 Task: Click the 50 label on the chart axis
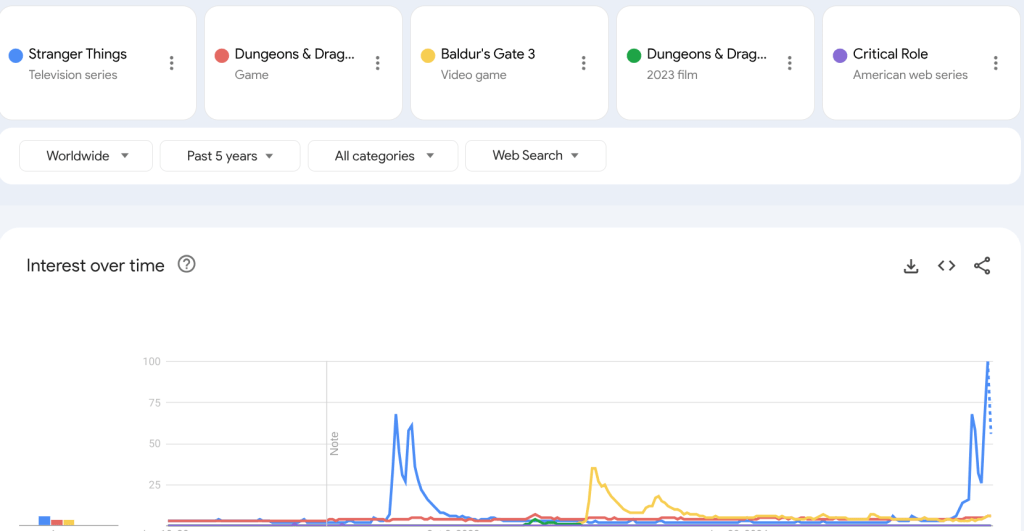[x=154, y=443]
